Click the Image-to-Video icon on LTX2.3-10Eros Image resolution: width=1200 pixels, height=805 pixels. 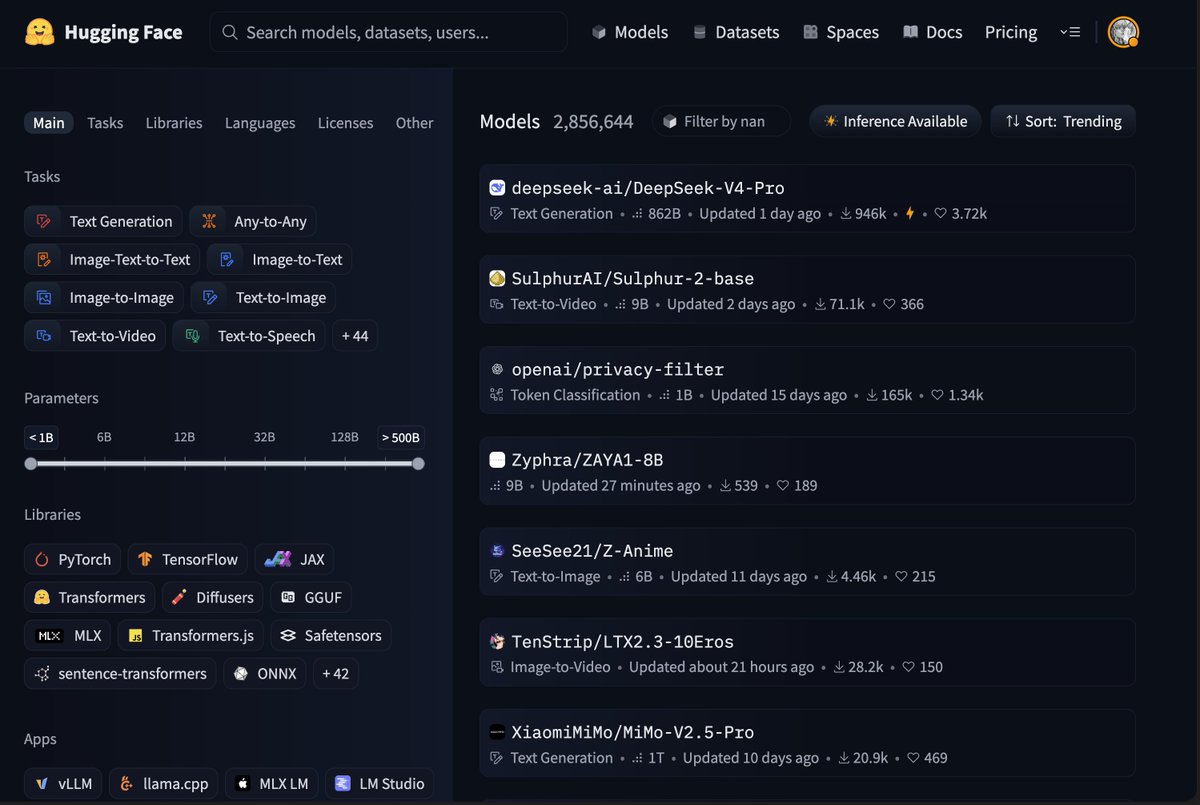(x=496, y=667)
